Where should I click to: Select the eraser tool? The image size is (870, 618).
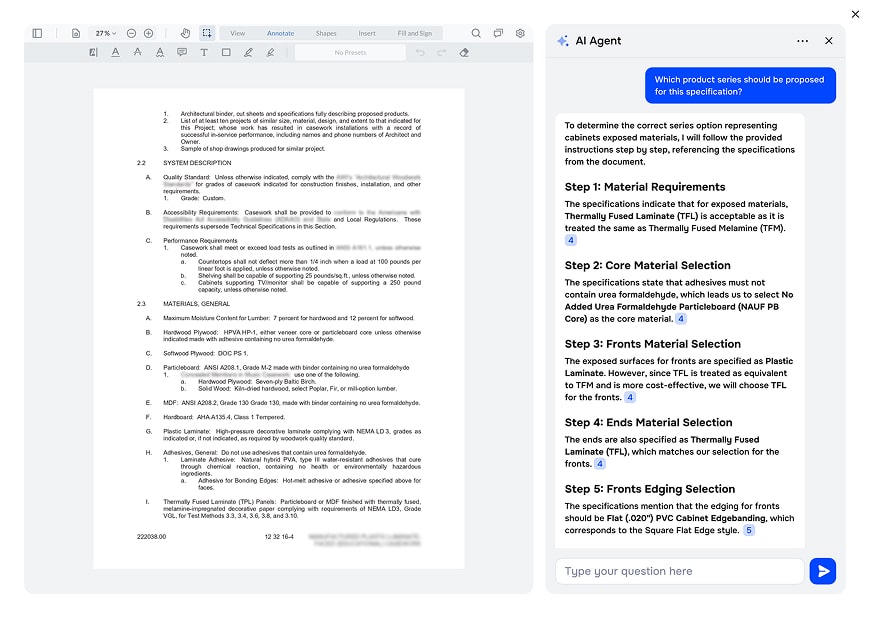[x=464, y=53]
